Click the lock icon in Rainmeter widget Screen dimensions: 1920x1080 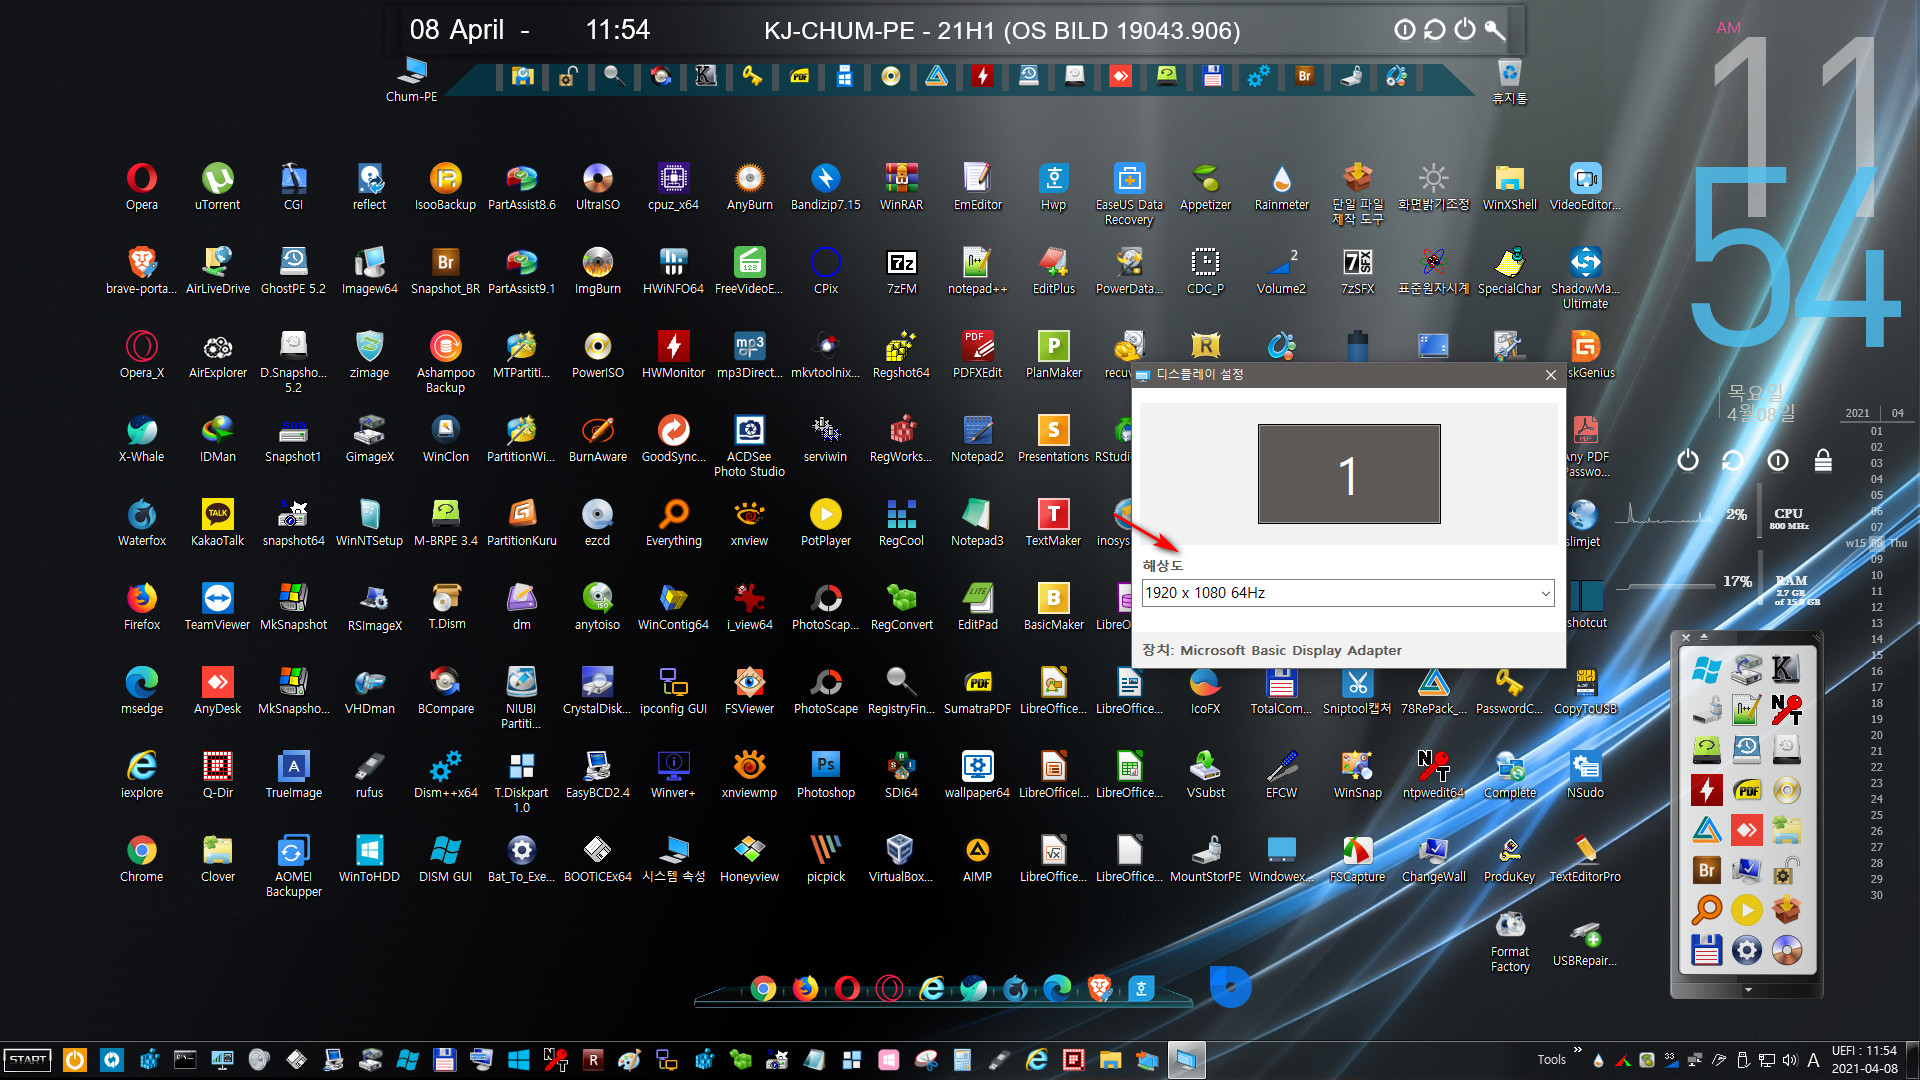[x=1823, y=460]
